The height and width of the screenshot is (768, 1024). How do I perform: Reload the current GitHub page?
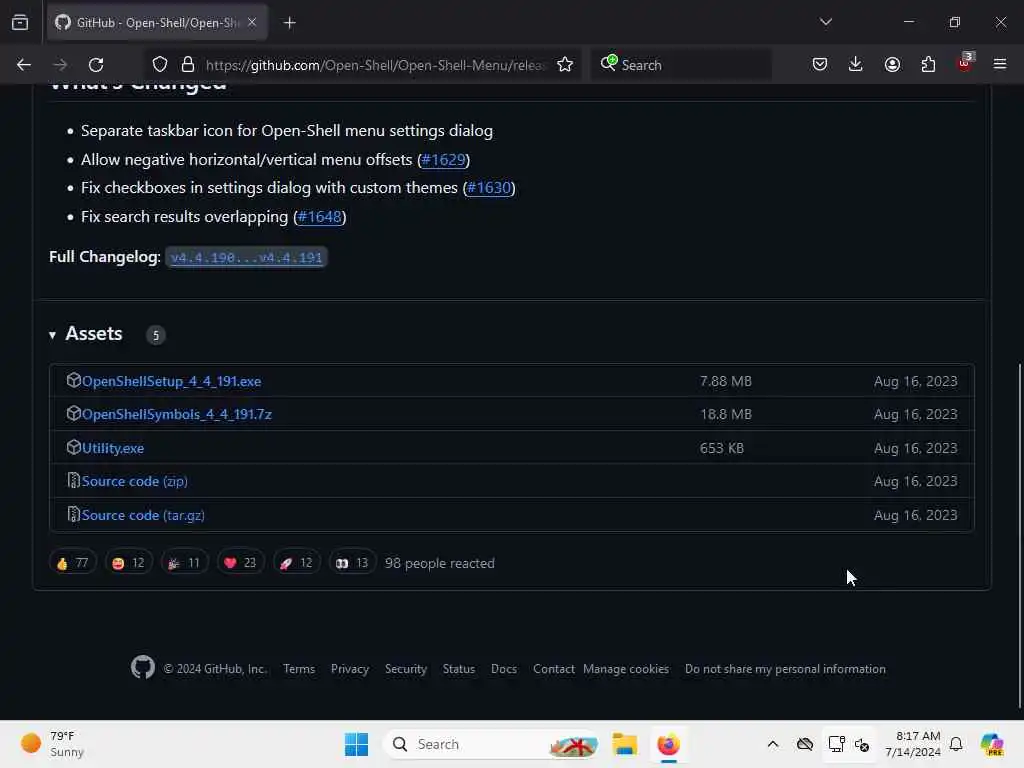point(96,65)
